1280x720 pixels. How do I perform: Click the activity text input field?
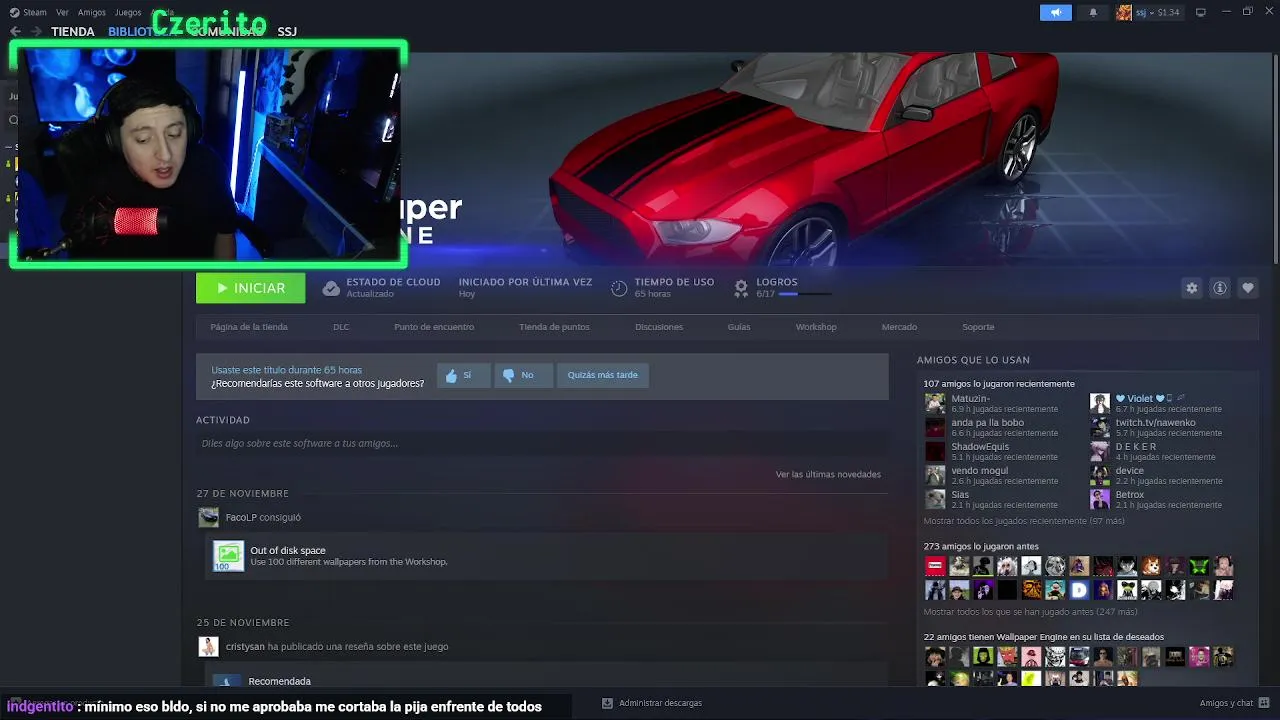click(542, 443)
